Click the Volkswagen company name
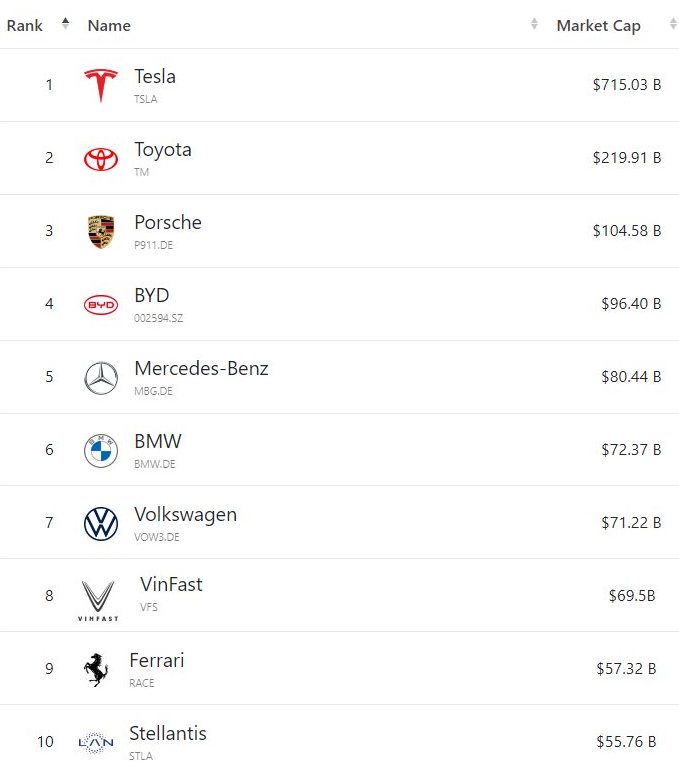 (186, 515)
